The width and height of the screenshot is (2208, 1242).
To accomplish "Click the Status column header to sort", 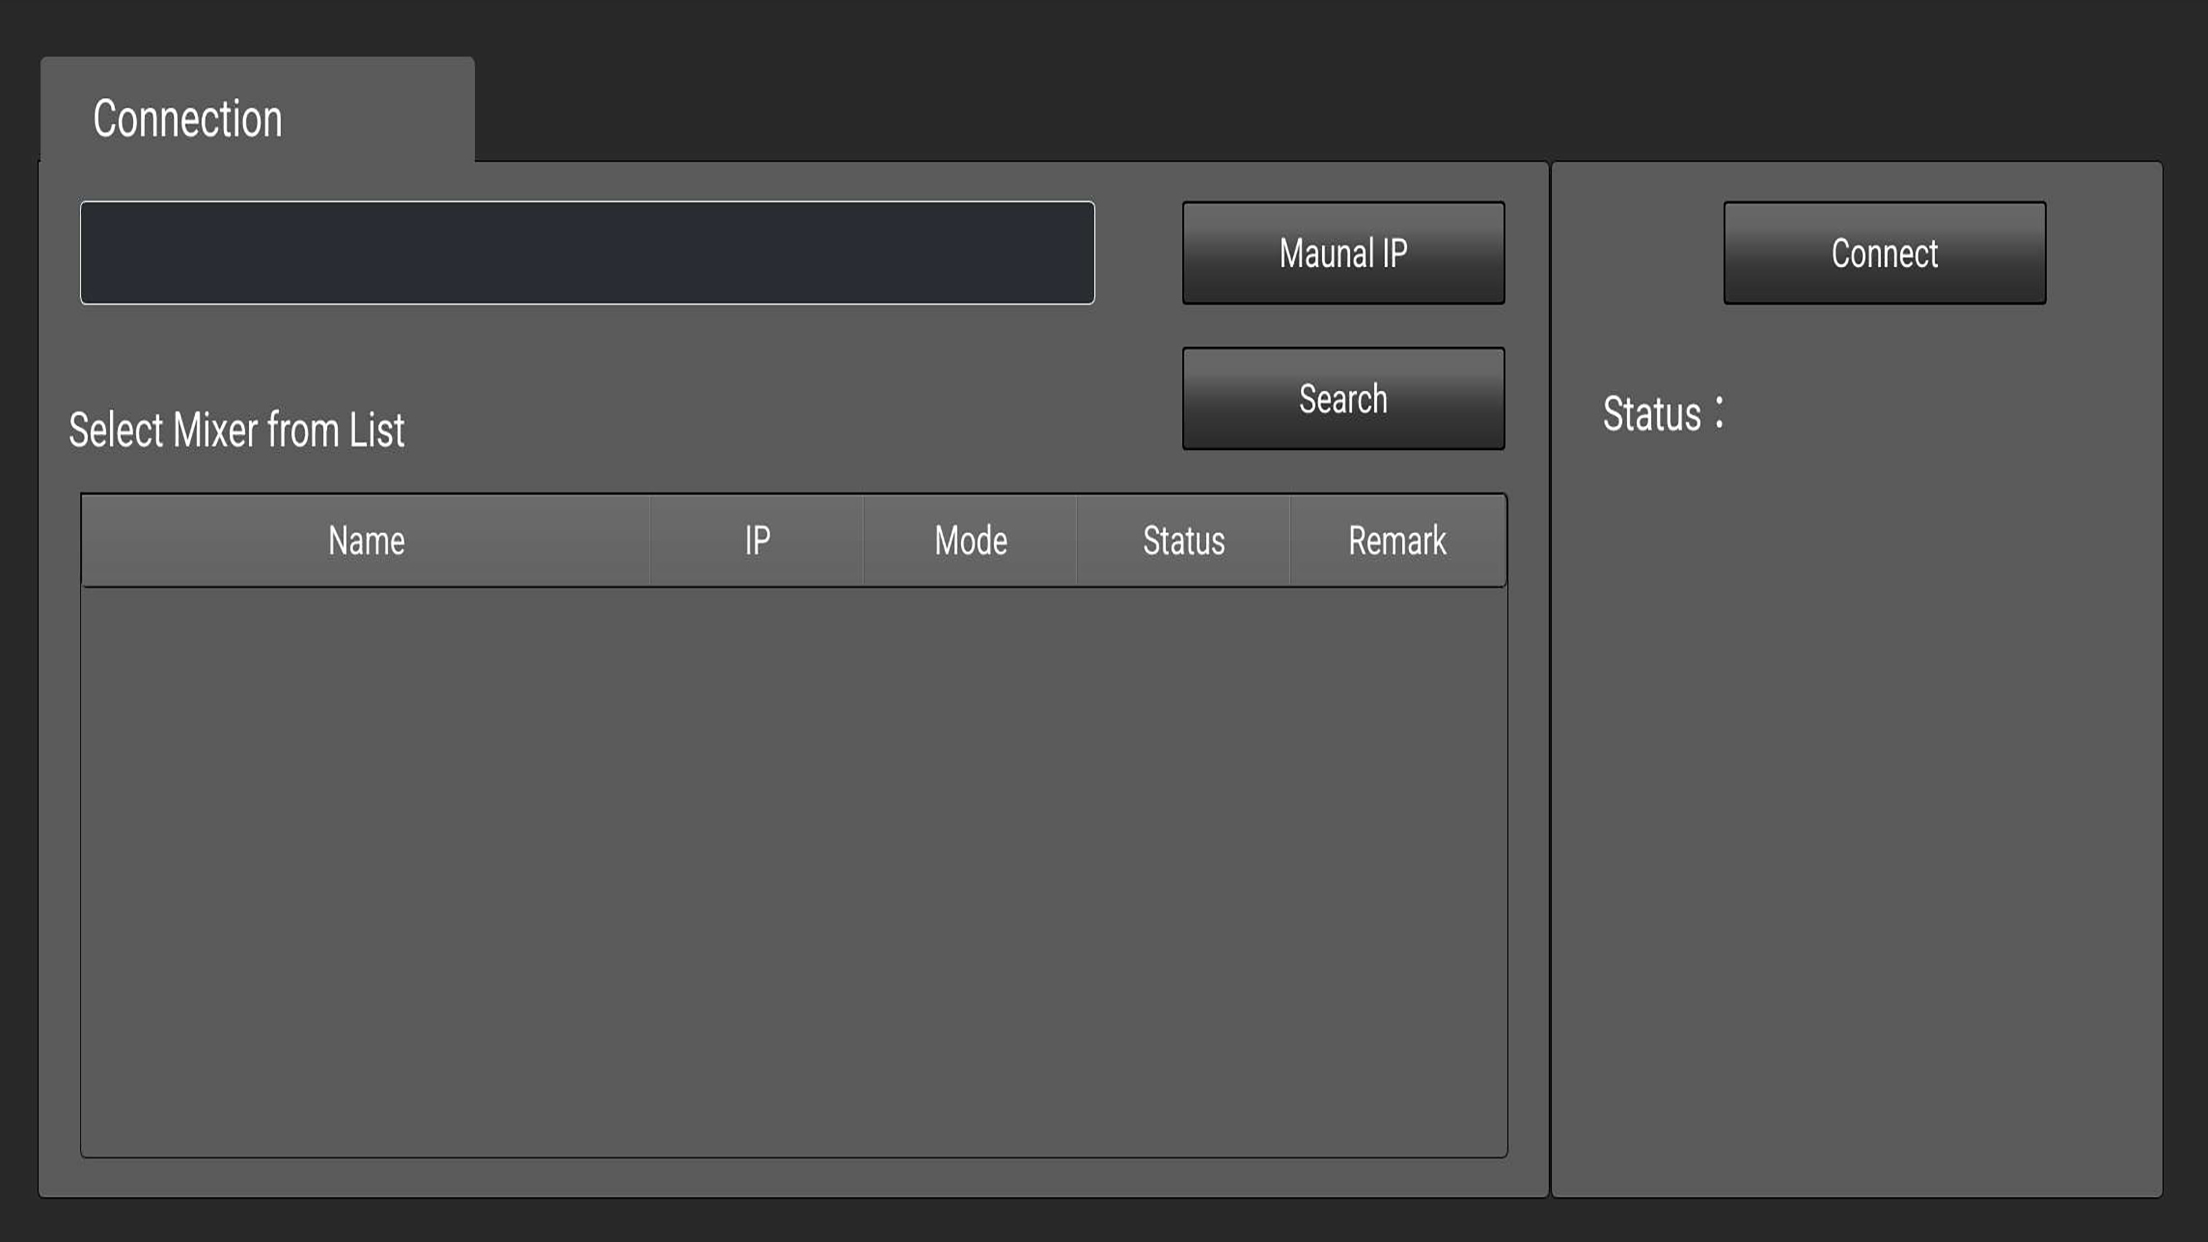I will (1181, 541).
